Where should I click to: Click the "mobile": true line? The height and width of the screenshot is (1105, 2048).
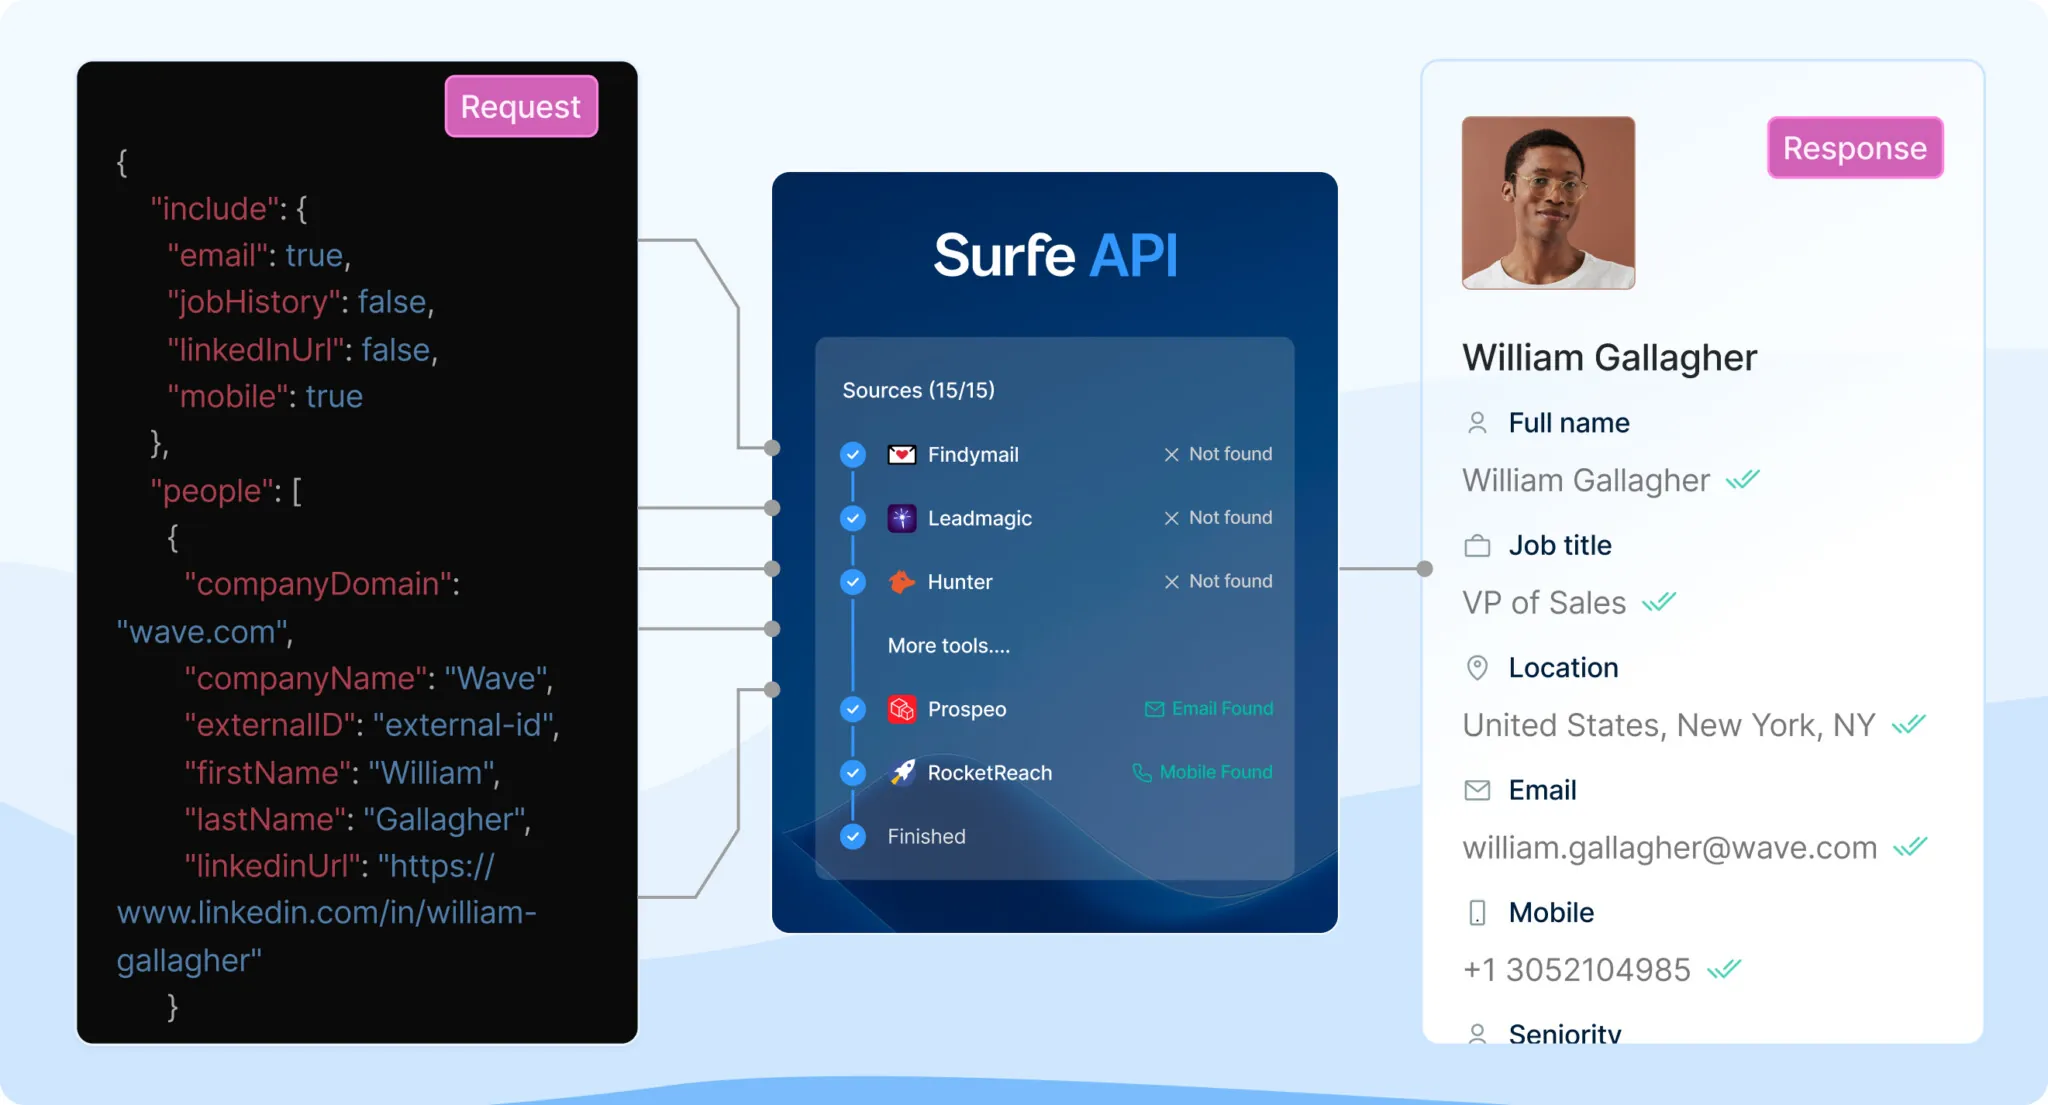click(x=265, y=397)
